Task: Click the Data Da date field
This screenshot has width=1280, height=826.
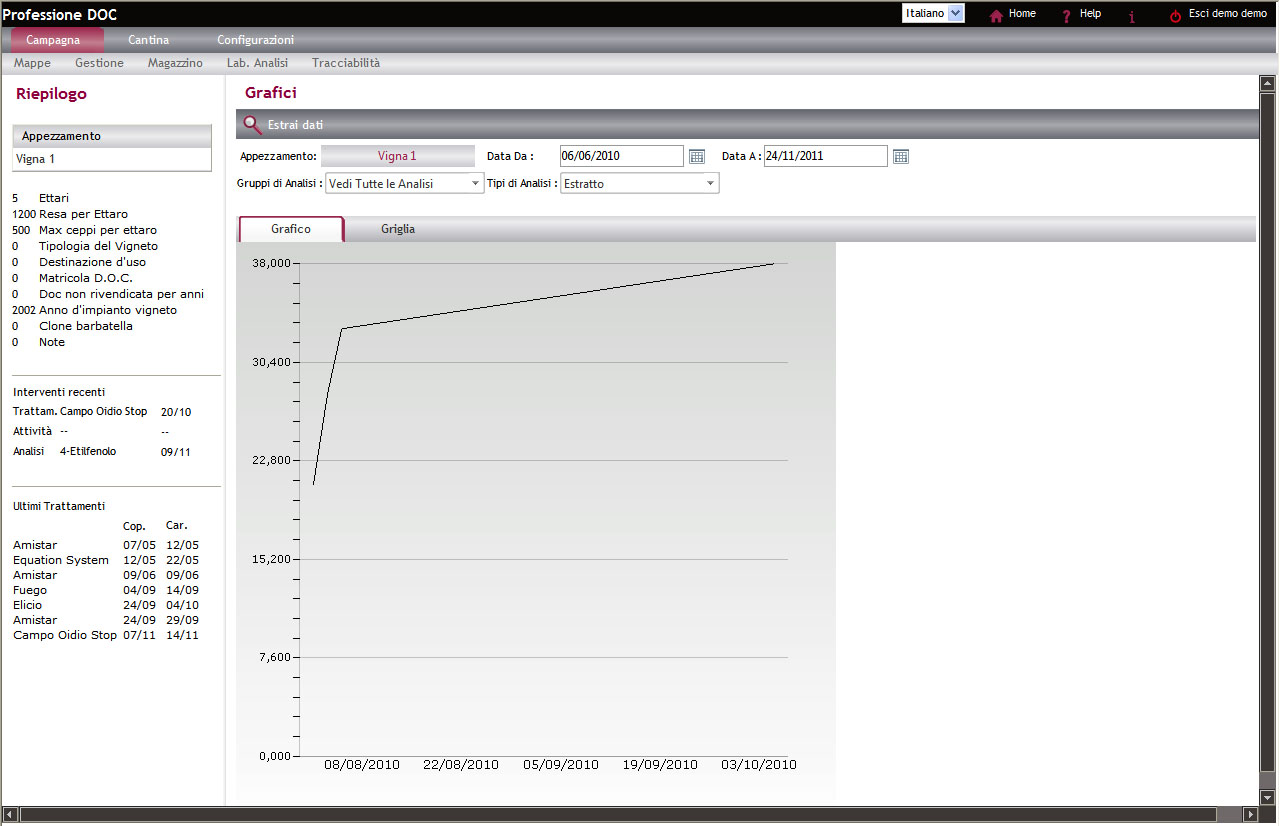Action: click(x=621, y=156)
